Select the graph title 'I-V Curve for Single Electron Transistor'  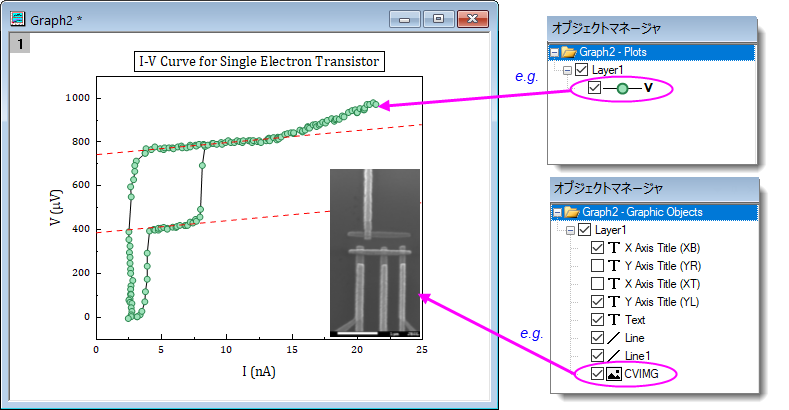pos(259,61)
